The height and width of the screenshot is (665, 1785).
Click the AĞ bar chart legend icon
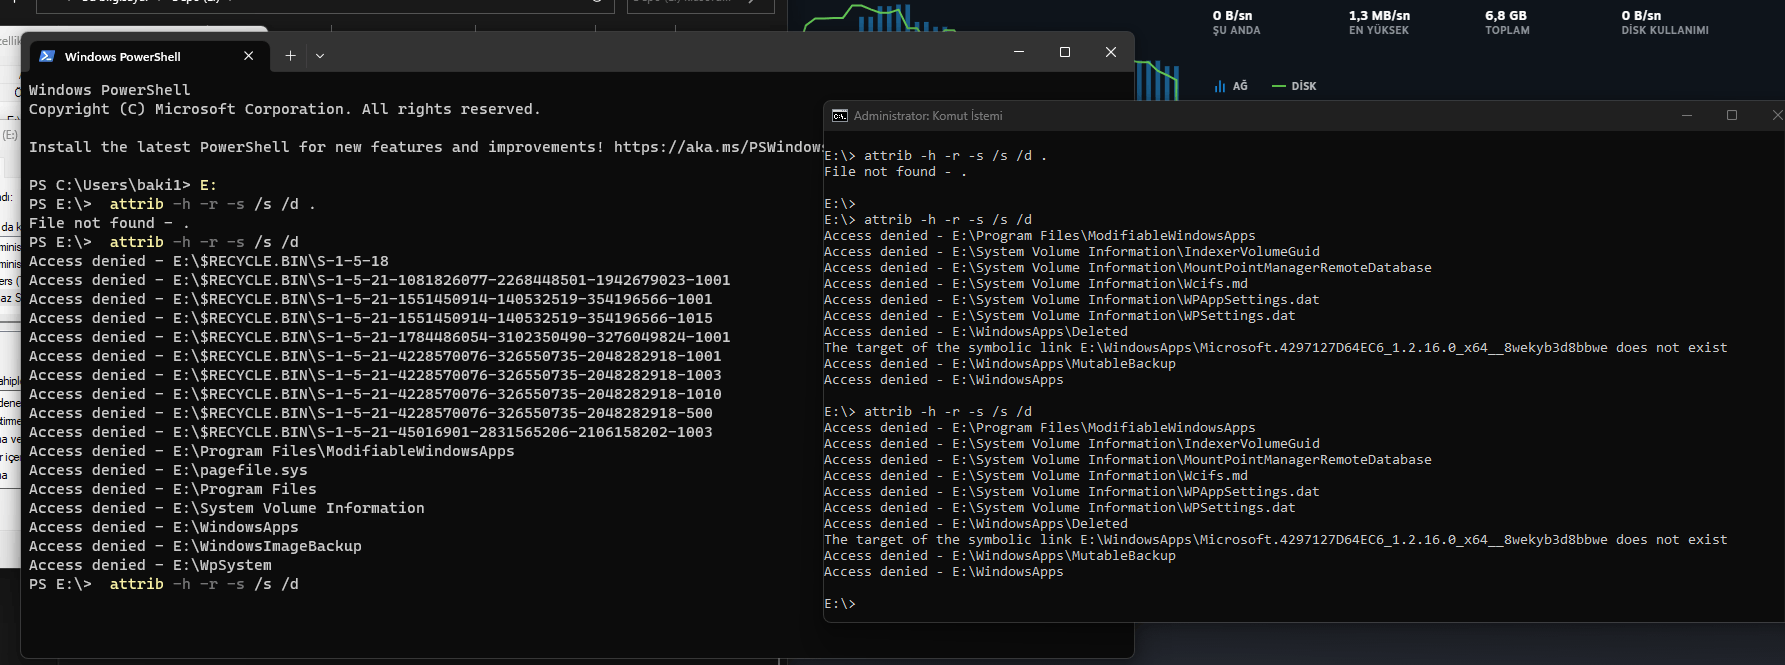click(1220, 86)
